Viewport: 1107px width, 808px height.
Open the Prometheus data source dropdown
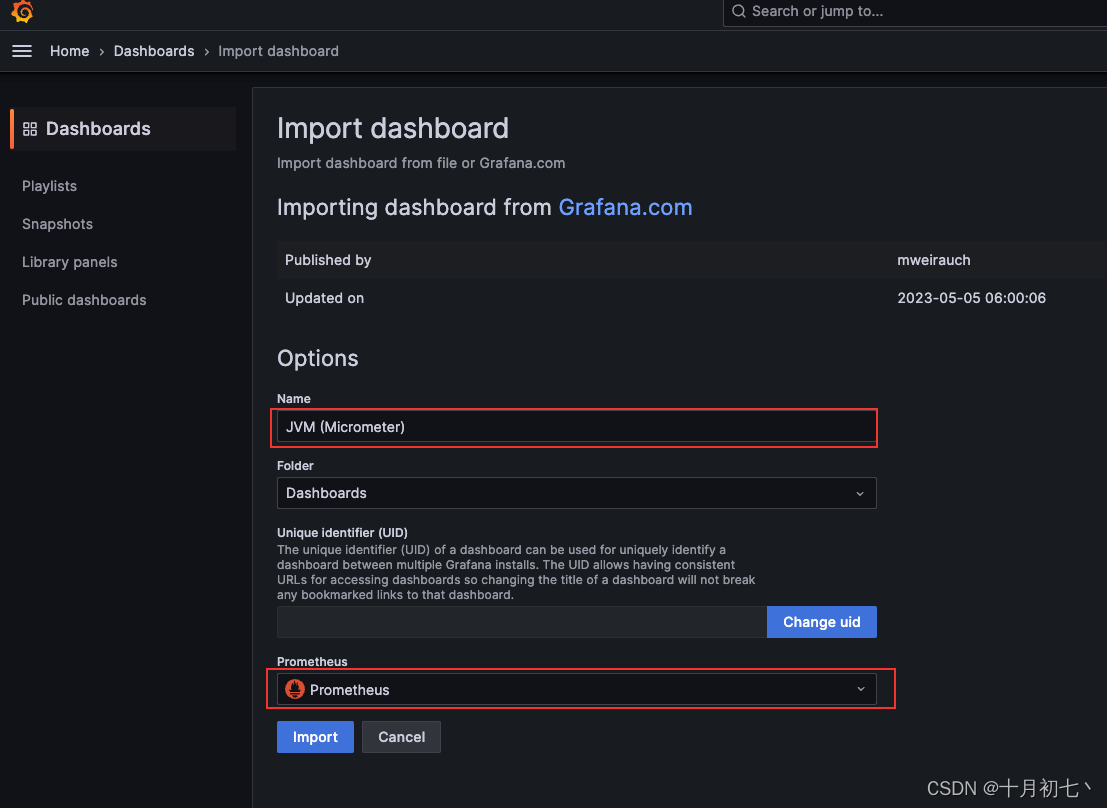576,689
